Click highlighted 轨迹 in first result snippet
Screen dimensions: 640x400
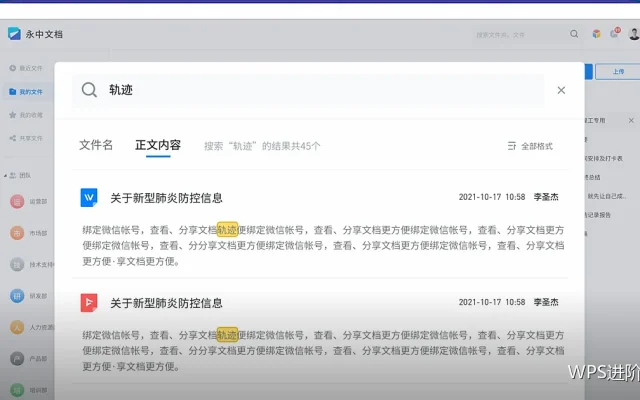[x=227, y=230]
